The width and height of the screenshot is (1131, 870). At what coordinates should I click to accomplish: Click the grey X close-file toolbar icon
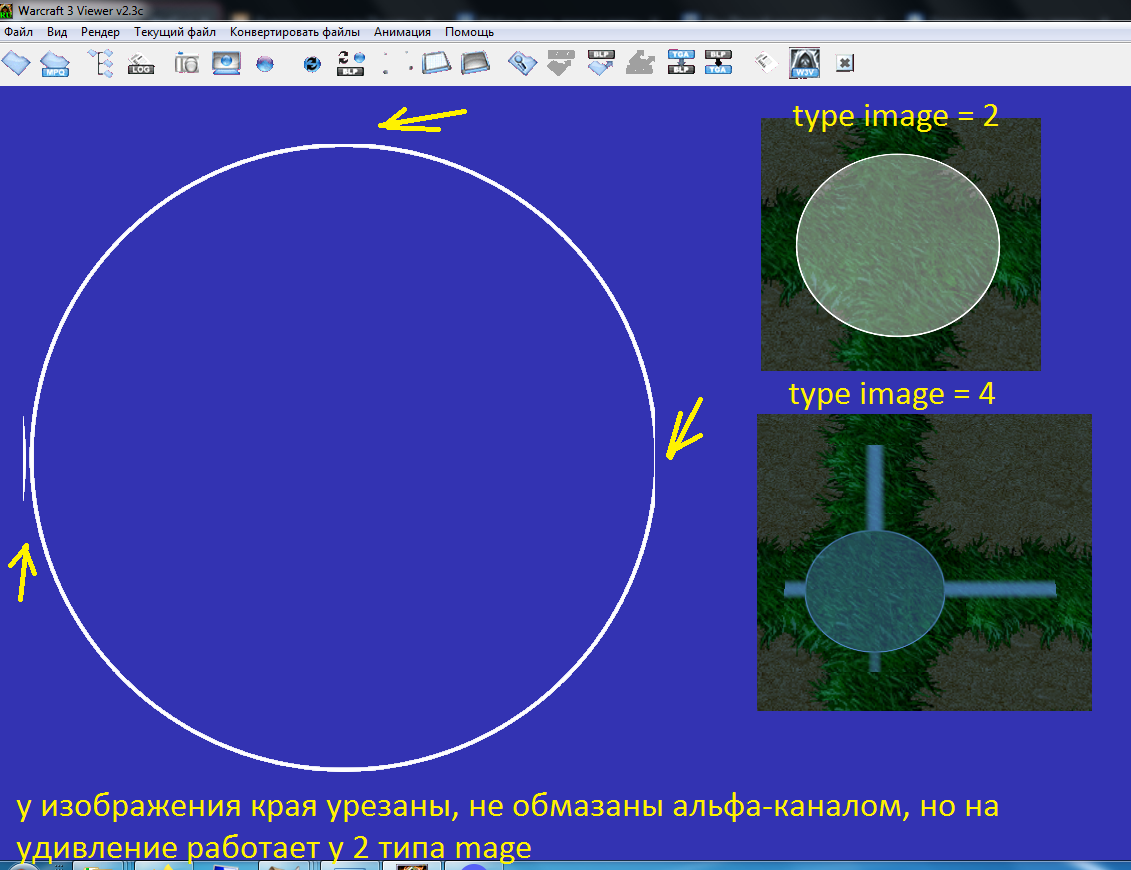click(845, 63)
